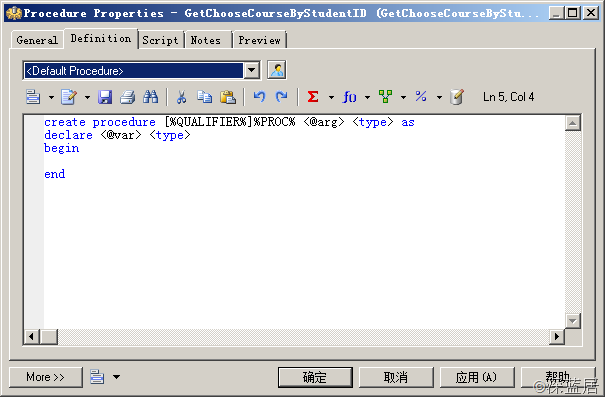This screenshot has height=397, width=605.
Task: Click the <@var> placeholder in code
Action: [121, 135]
